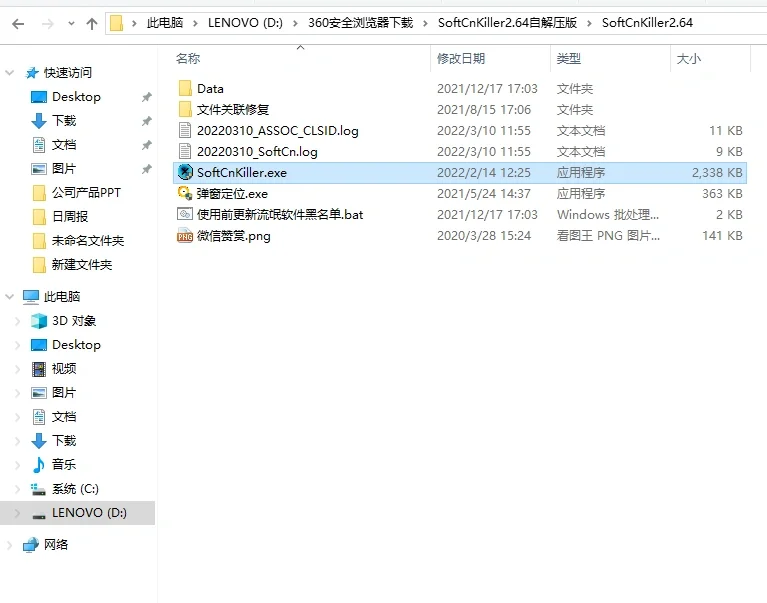Open the chevron after 360安全浏览器下载 breadcrumb
Screen dimensions: 767x603
(x=425, y=23)
